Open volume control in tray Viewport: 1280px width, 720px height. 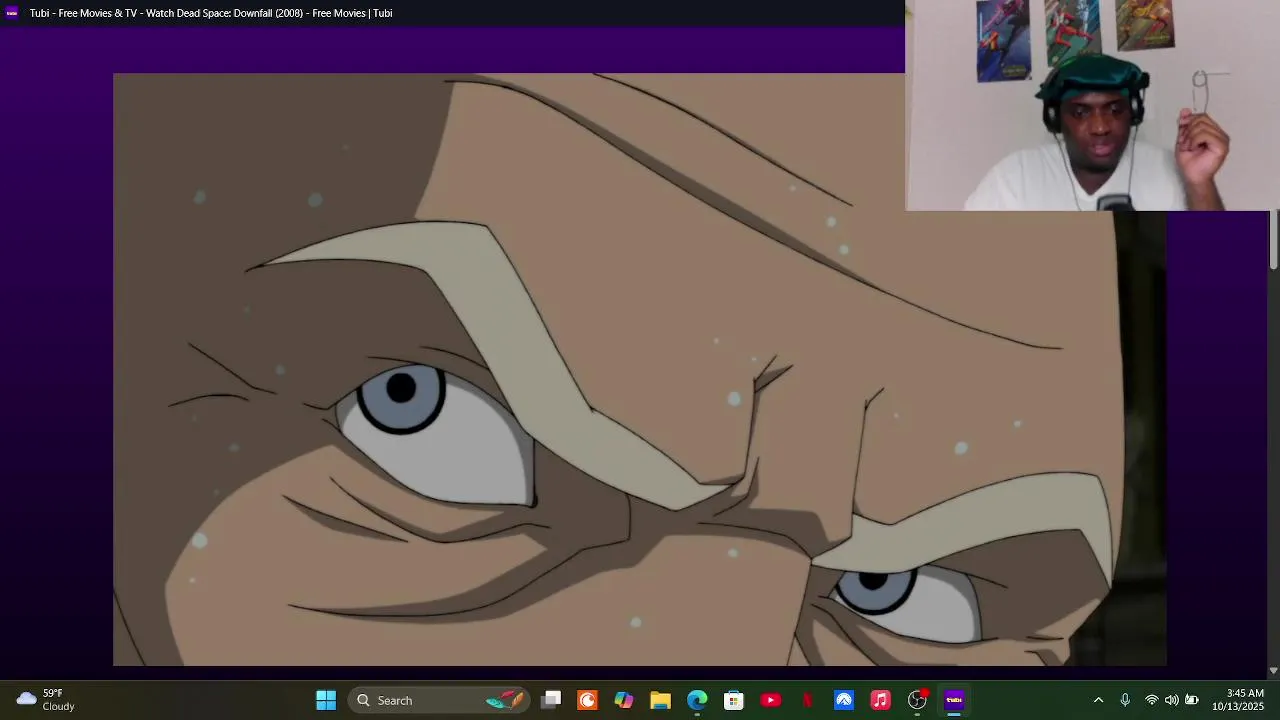coord(1171,700)
